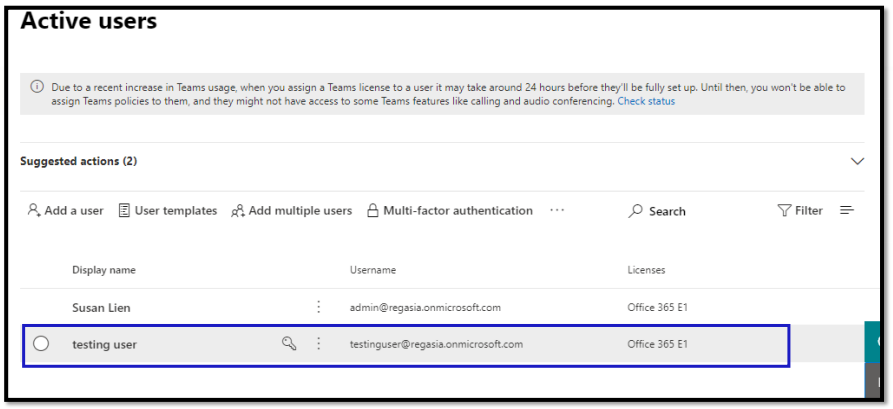
Task: Sort by the Username column header
Action: 372,270
